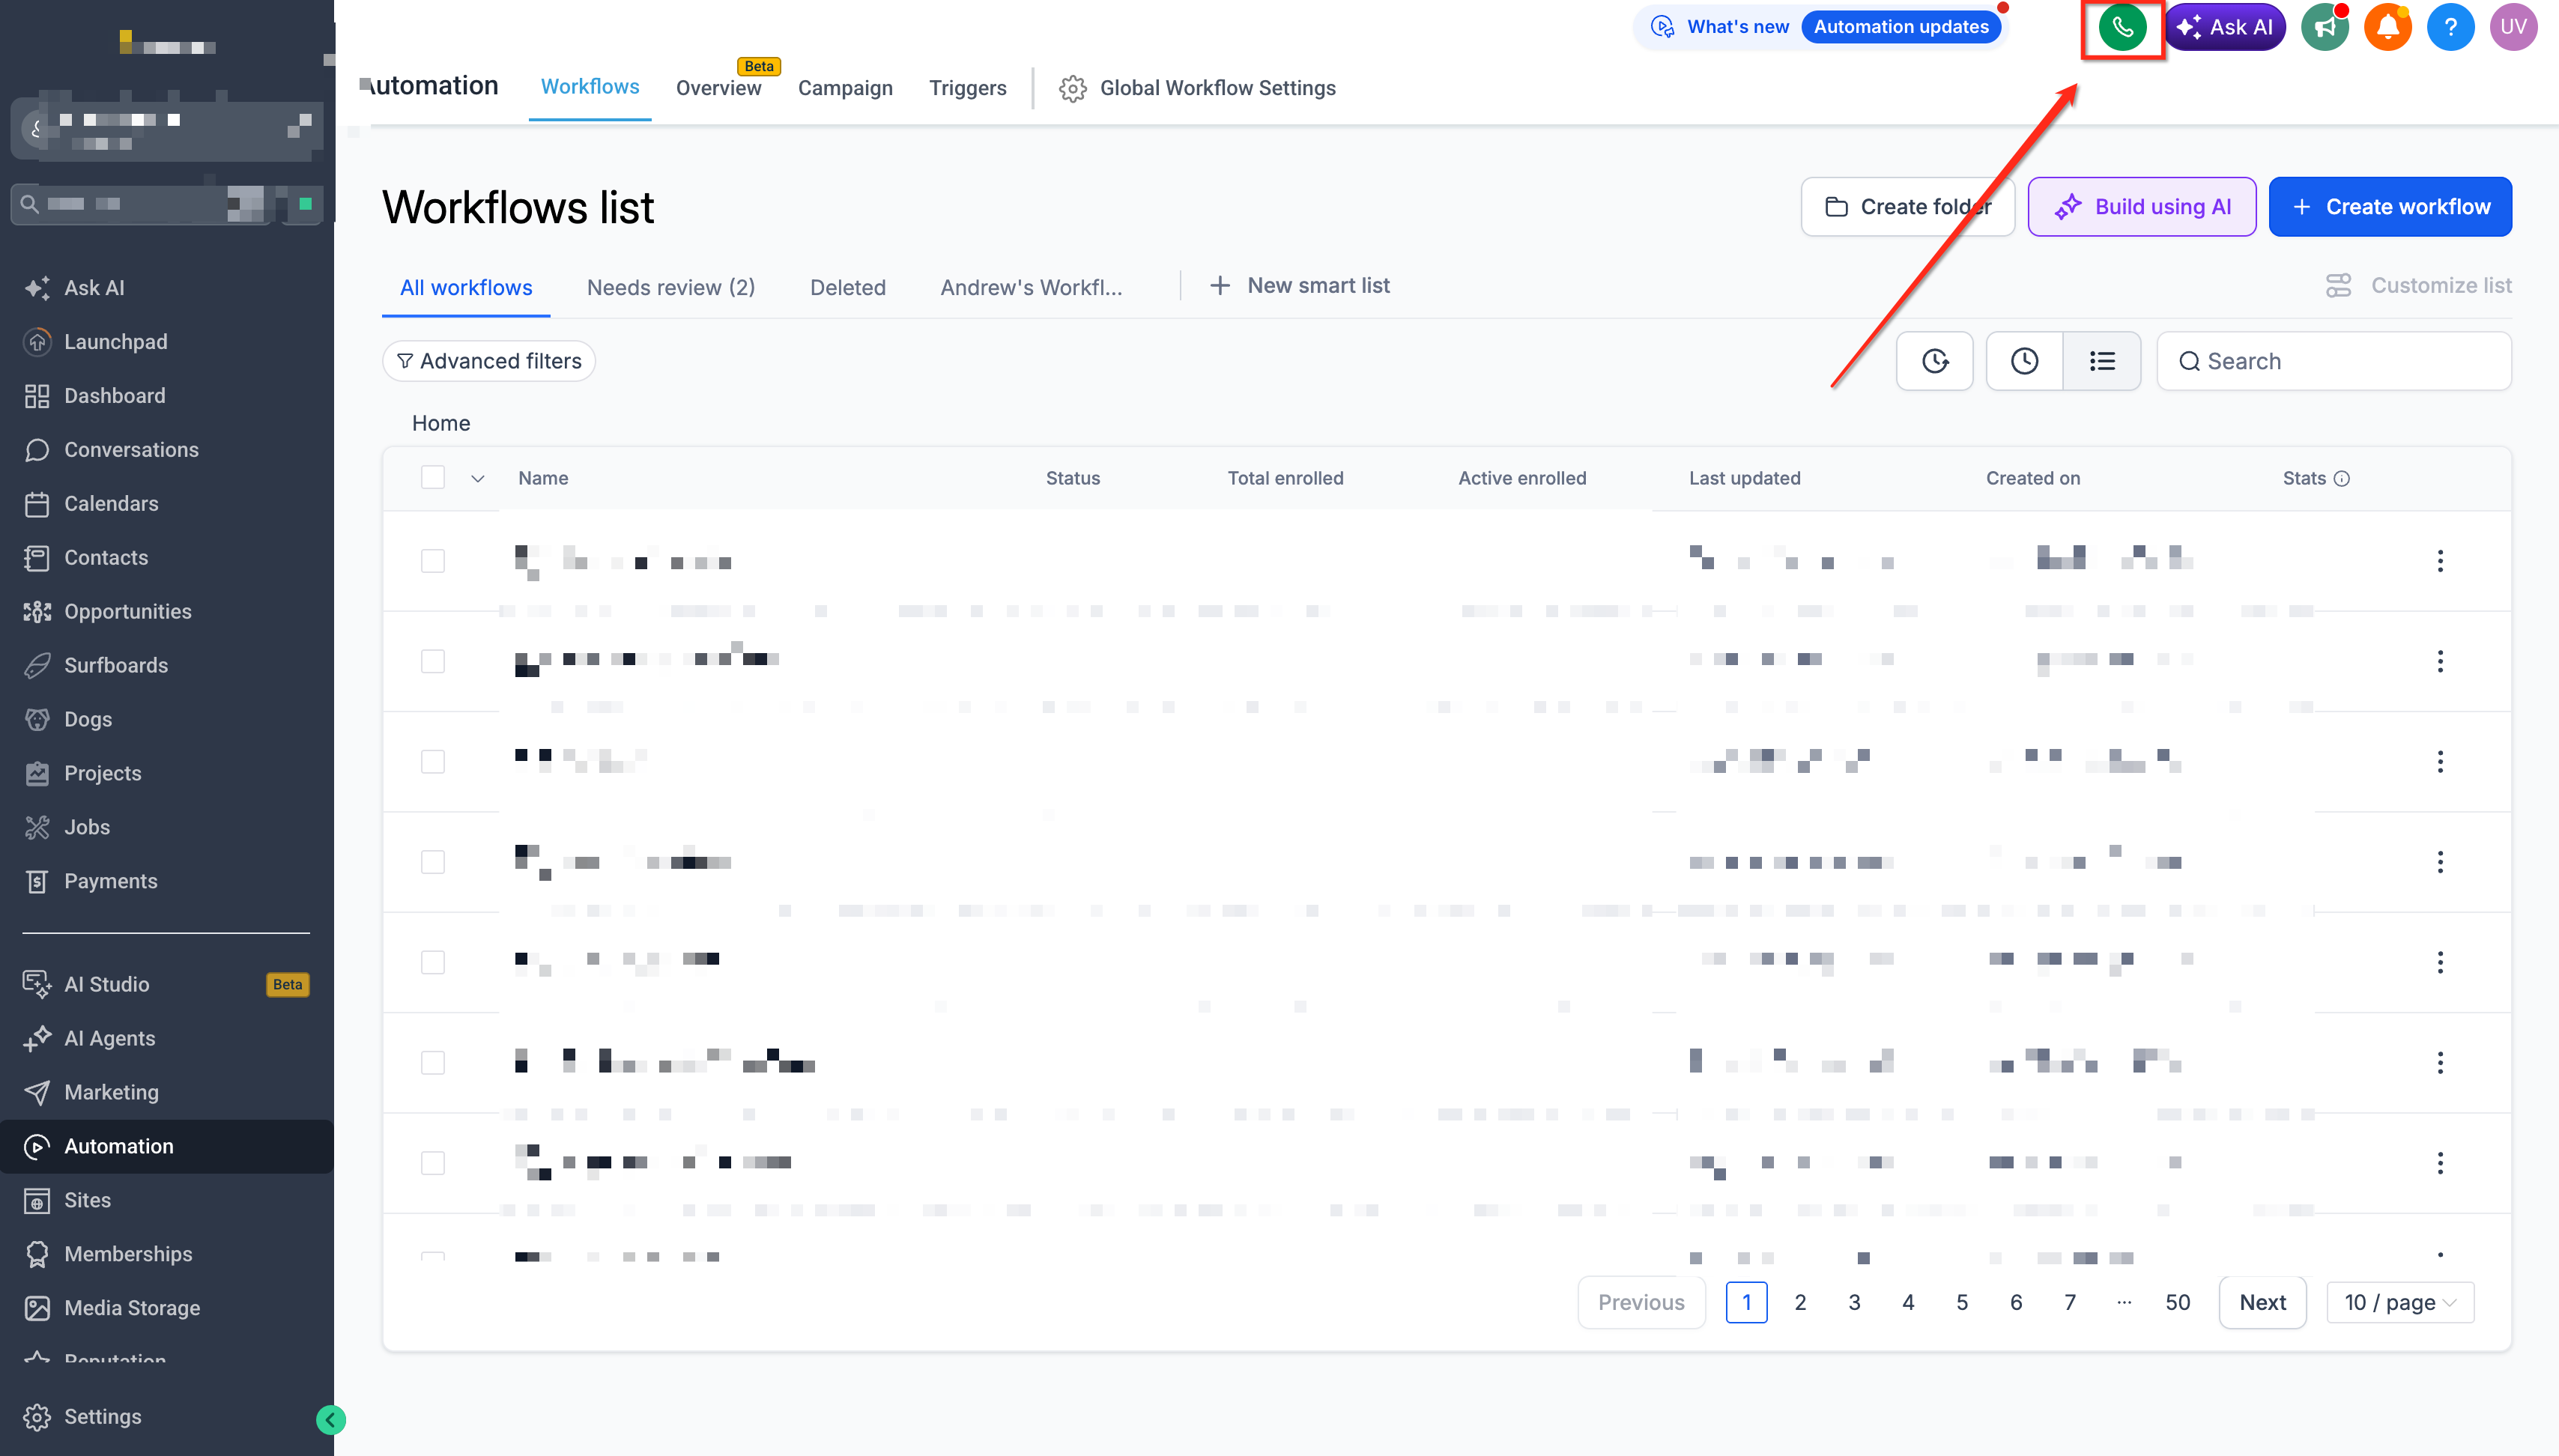Screen dimensions: 2559x1456
Task: Switch to the clock view icon
Action: click(x=2024, y=361)
